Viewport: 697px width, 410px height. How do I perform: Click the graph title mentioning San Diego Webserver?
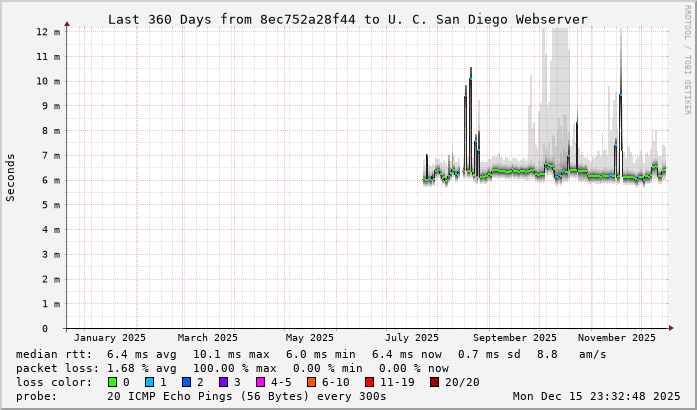(x=347, y=19)
